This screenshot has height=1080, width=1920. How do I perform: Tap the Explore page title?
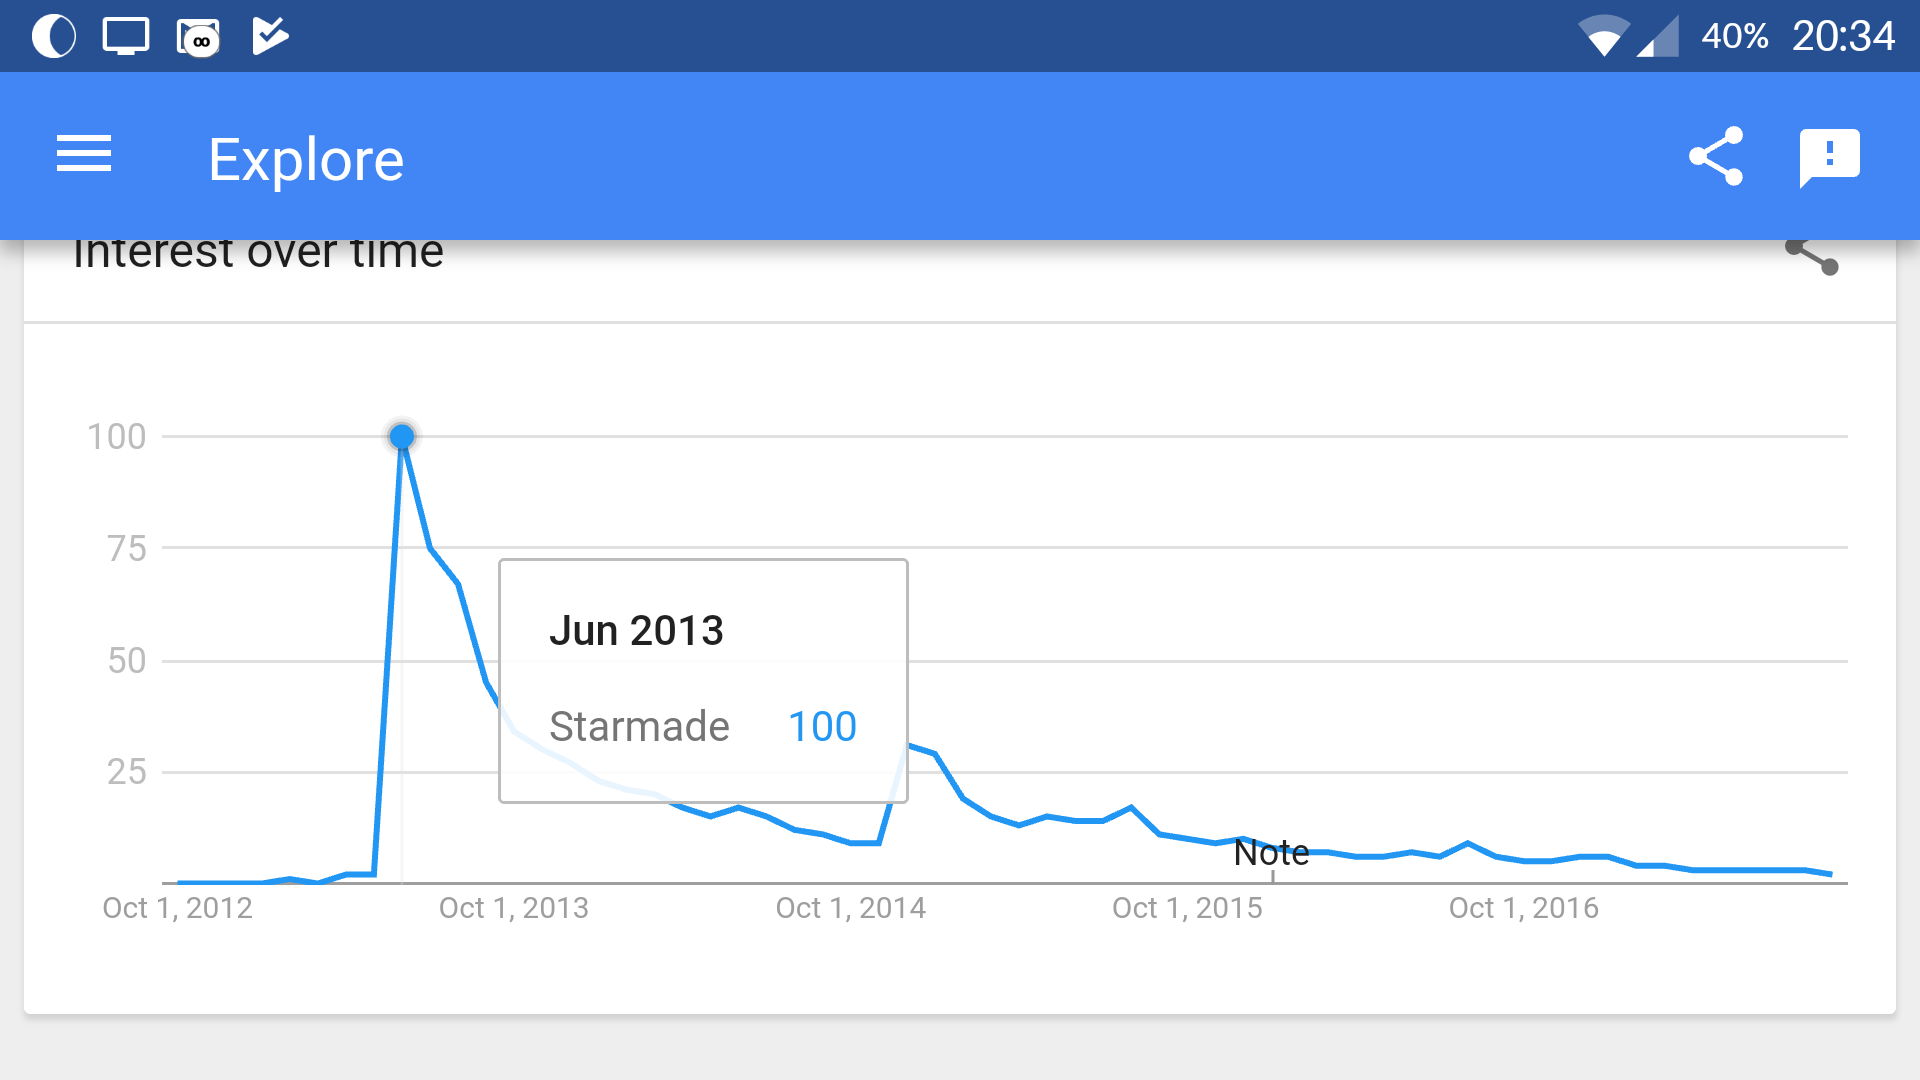306,160
